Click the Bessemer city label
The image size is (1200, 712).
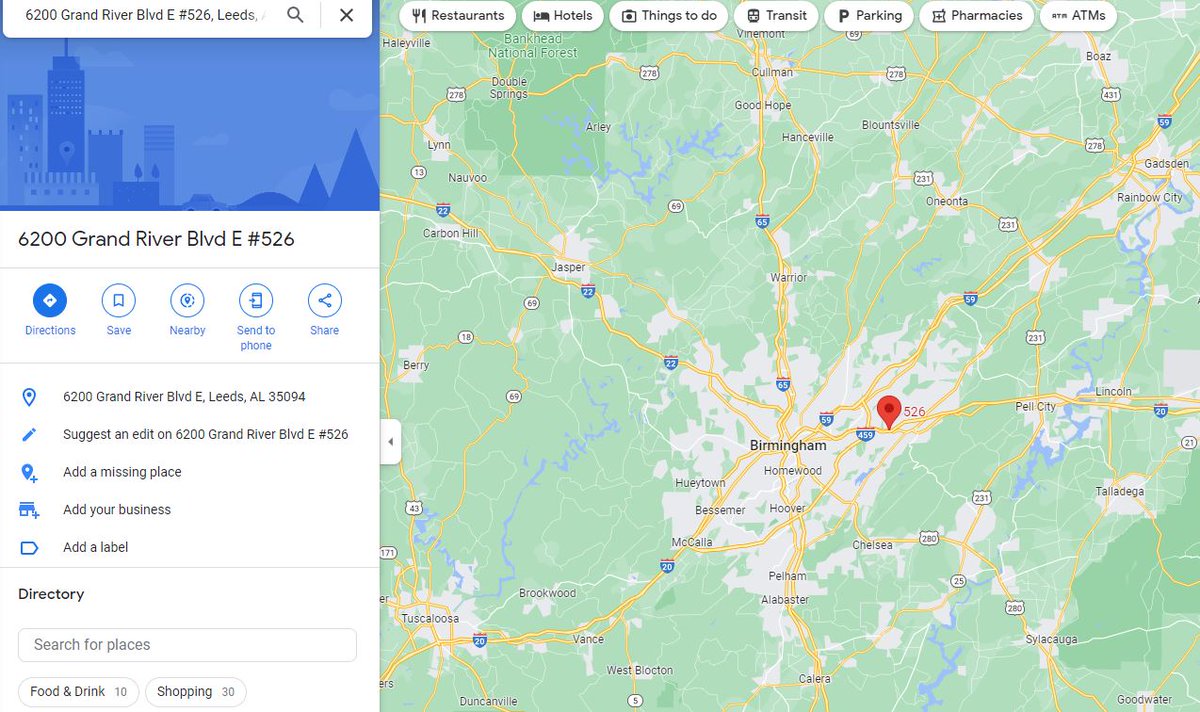pyautogui.click(x=720, y=510)
